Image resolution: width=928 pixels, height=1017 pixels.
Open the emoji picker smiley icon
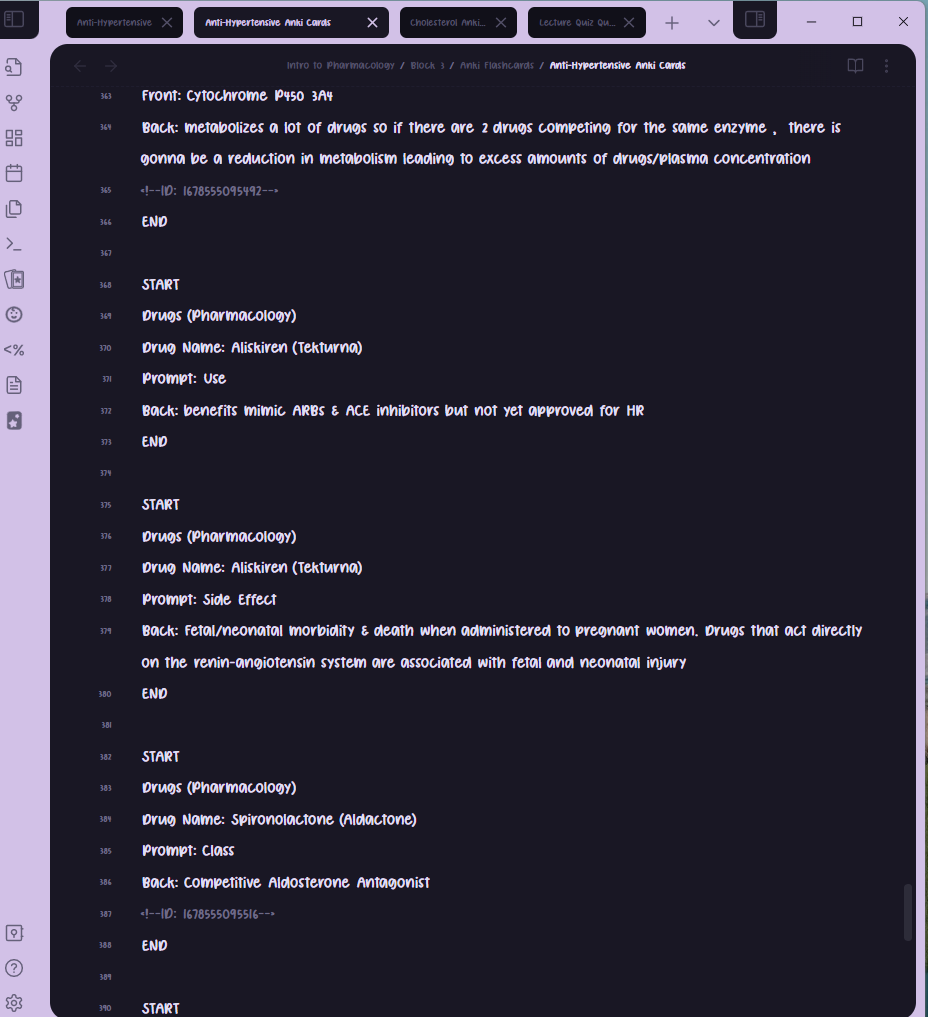(14, 314)
